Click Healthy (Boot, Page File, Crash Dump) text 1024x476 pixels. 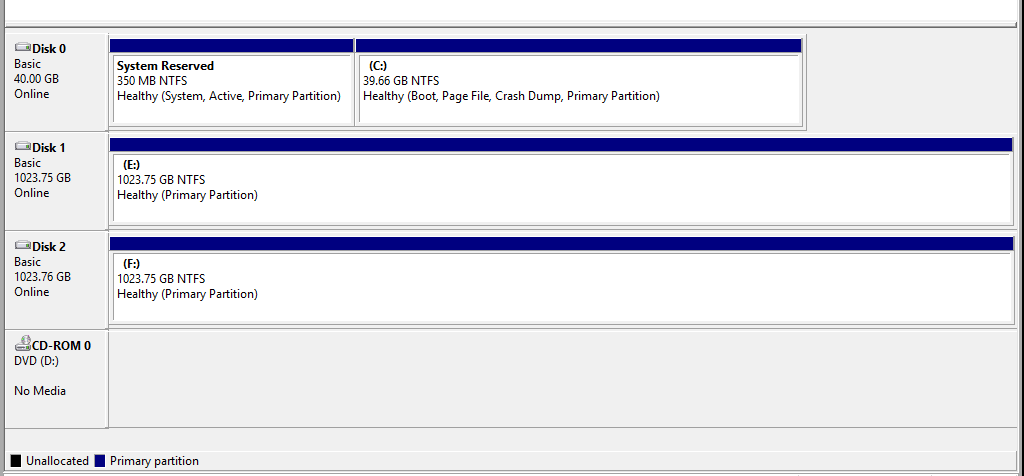coord(511,96)
